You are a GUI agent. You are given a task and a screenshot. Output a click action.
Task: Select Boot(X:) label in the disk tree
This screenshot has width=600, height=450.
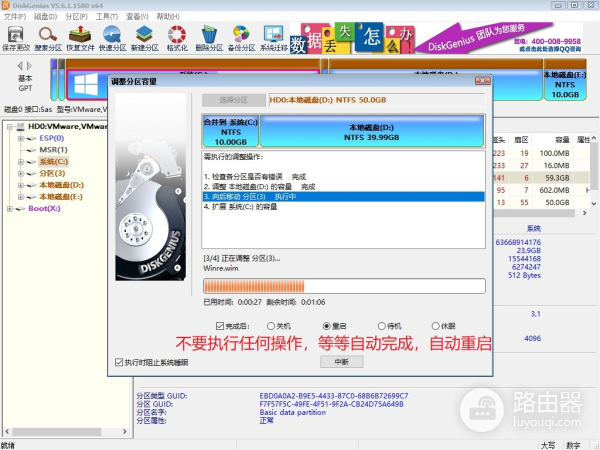tap(44, 209)
